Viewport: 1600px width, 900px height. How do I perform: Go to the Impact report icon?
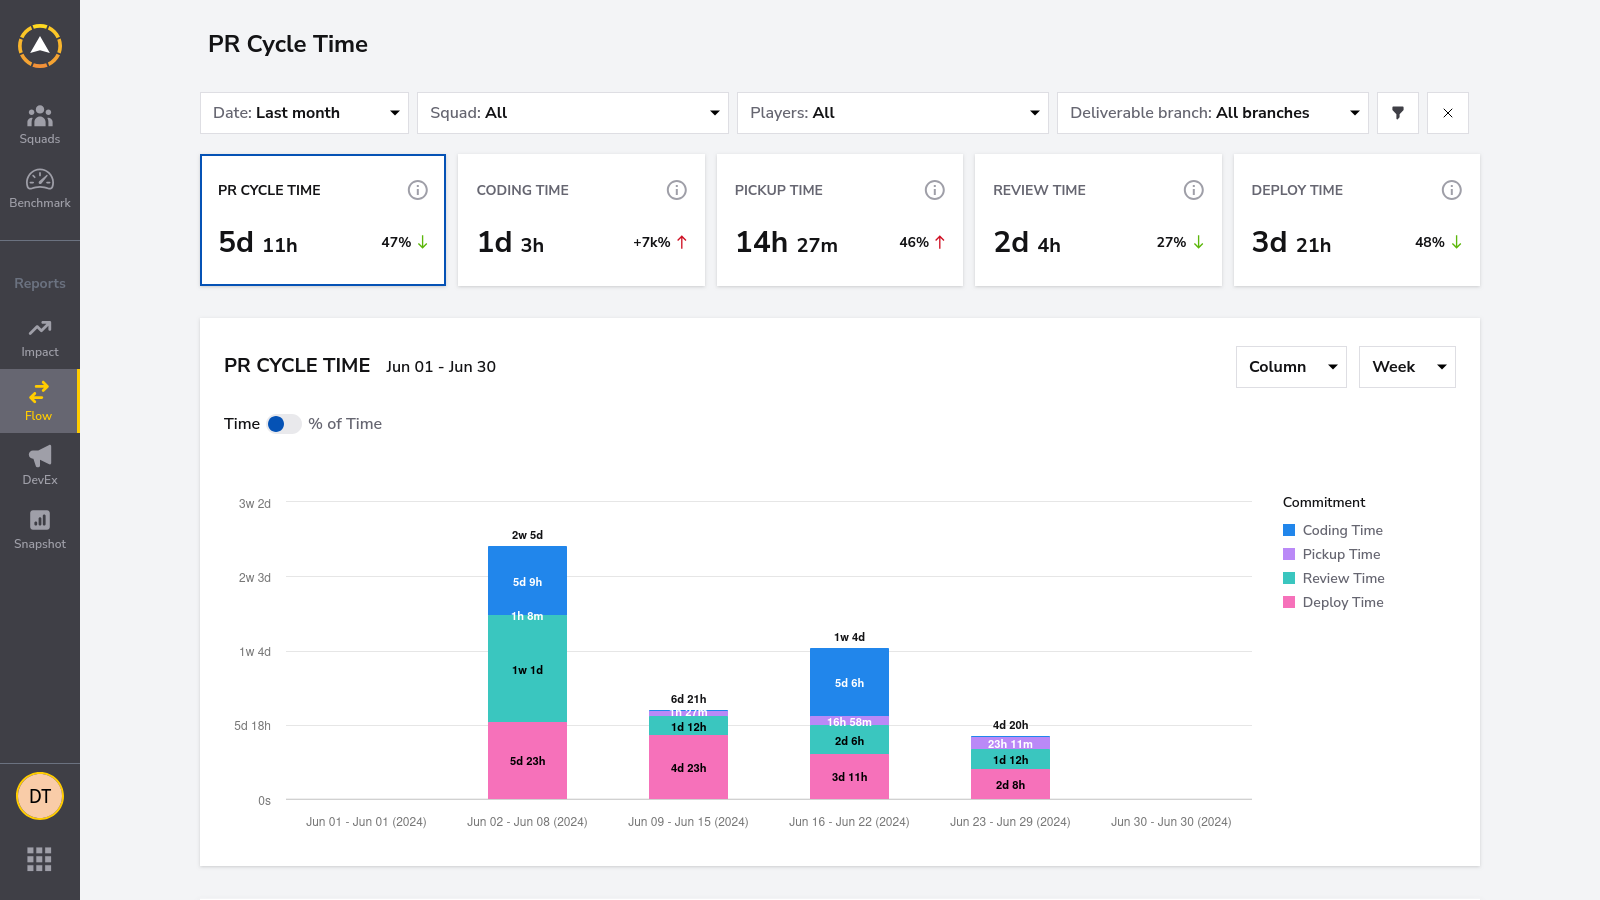[x=40, y=328]
